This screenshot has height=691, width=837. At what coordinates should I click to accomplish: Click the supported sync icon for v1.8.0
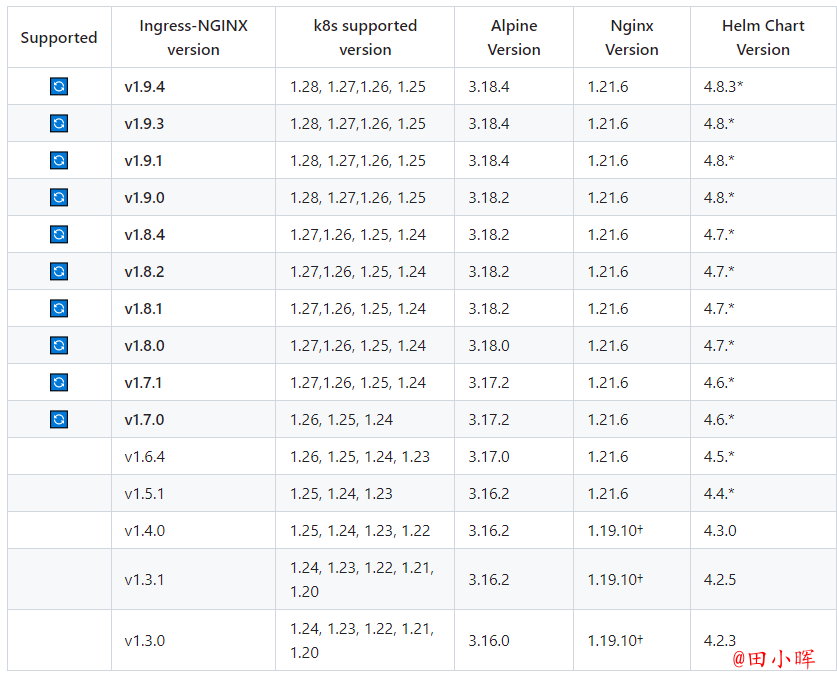[59, 345]
